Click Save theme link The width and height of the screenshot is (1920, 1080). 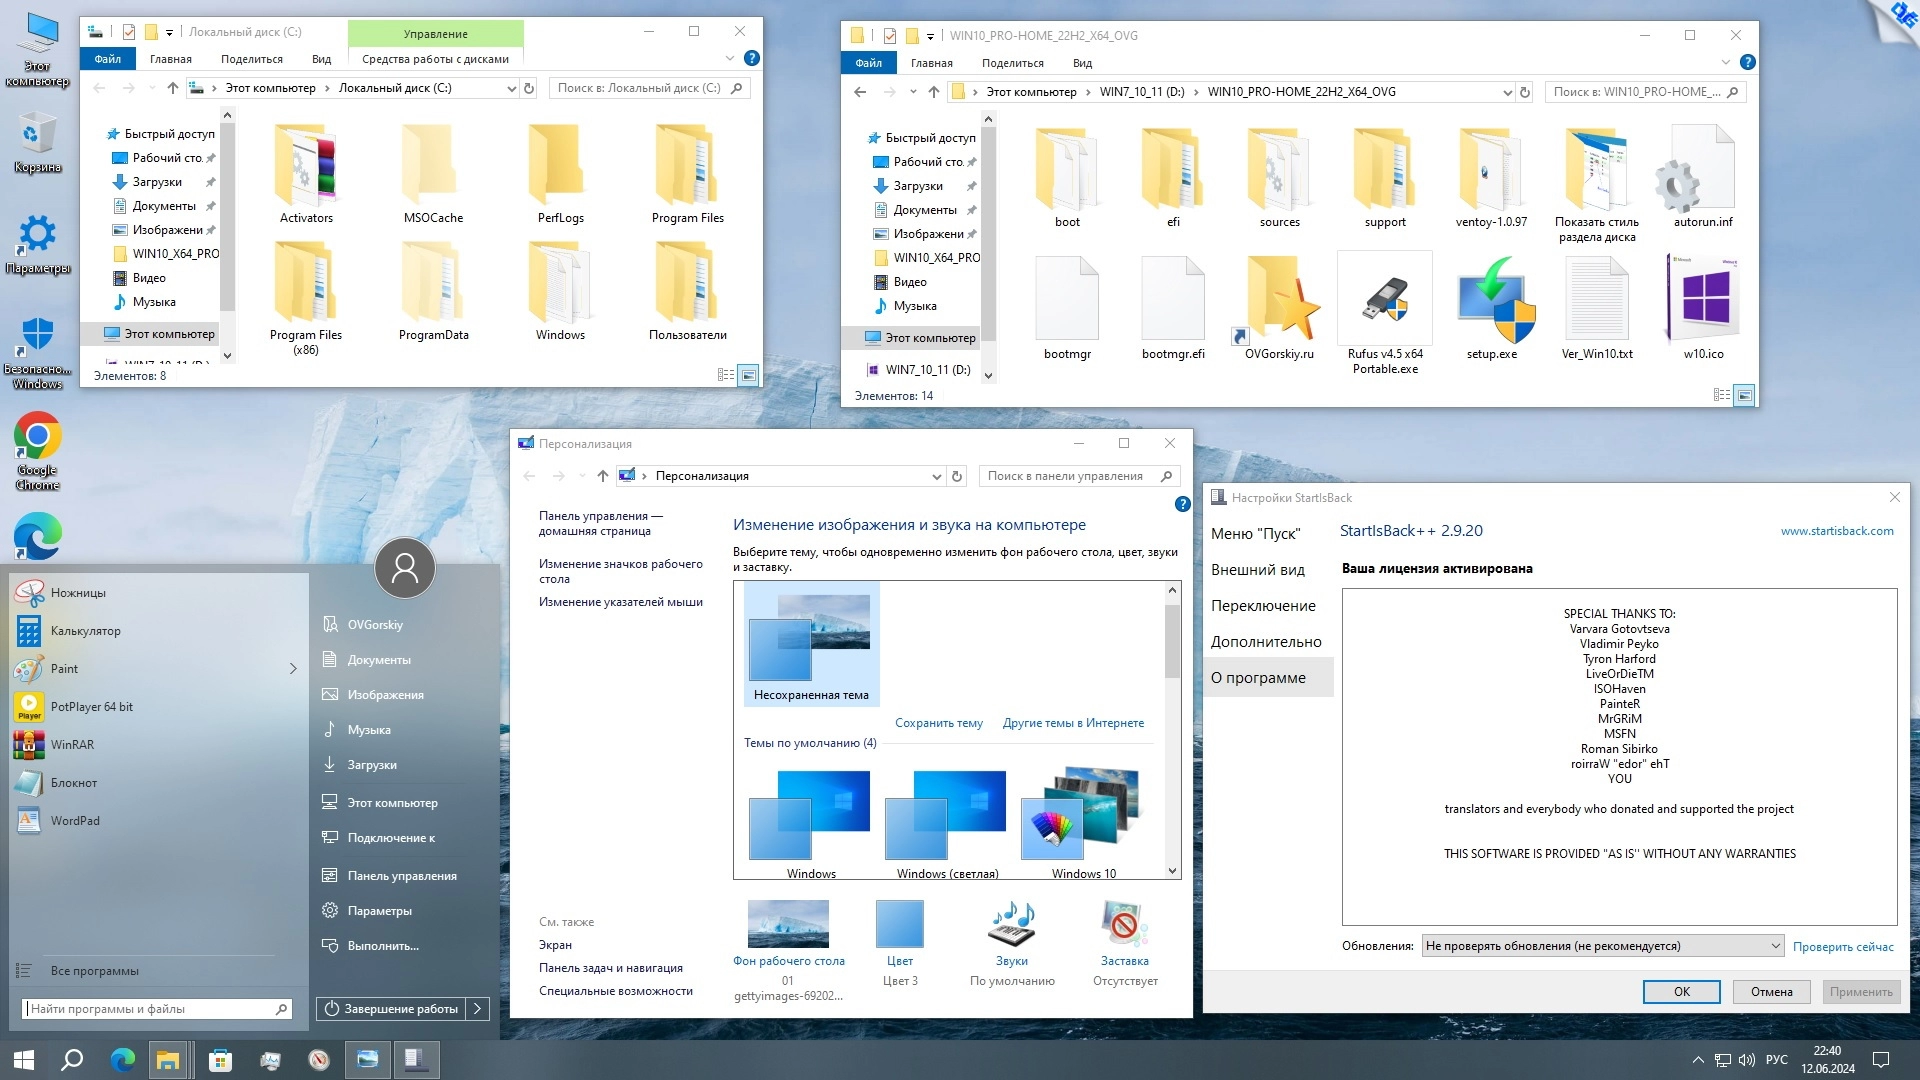point(938,723)
